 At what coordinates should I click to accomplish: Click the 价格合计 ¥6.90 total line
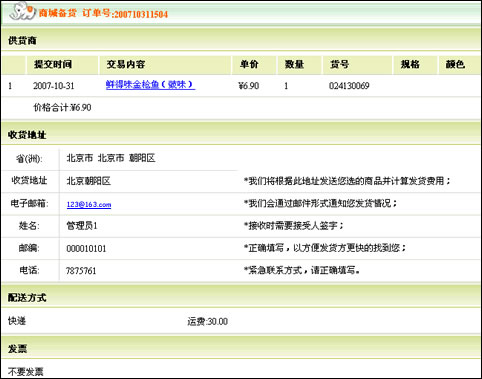tap(62, 107)
